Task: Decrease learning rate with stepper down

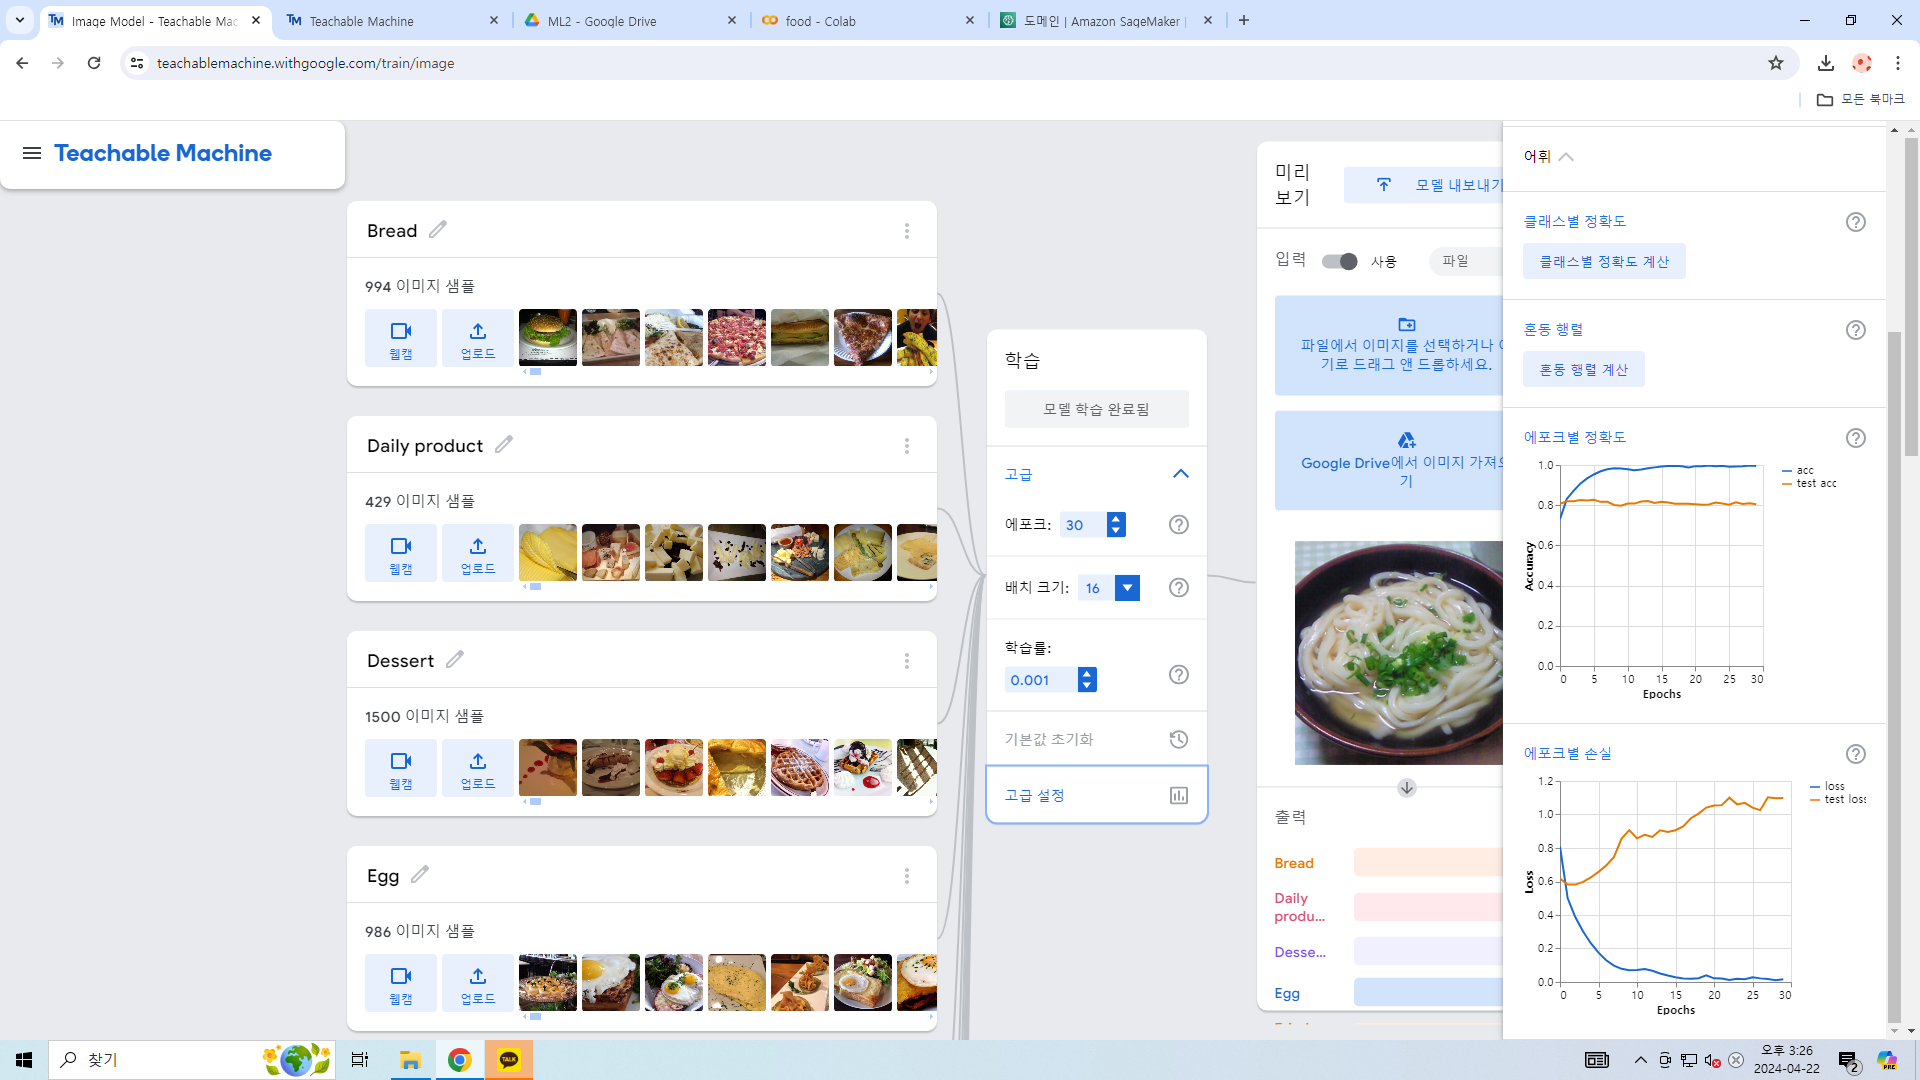Action: 1087,686
